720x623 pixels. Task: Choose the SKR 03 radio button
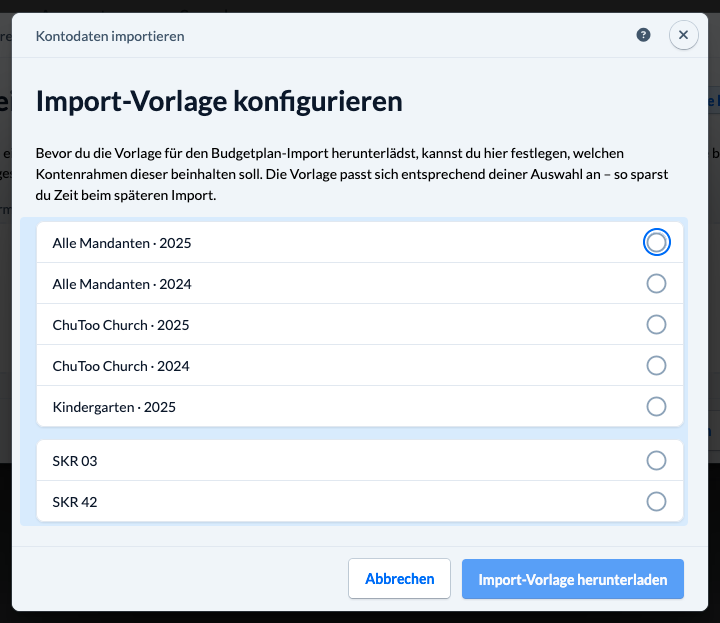point(656,461)
